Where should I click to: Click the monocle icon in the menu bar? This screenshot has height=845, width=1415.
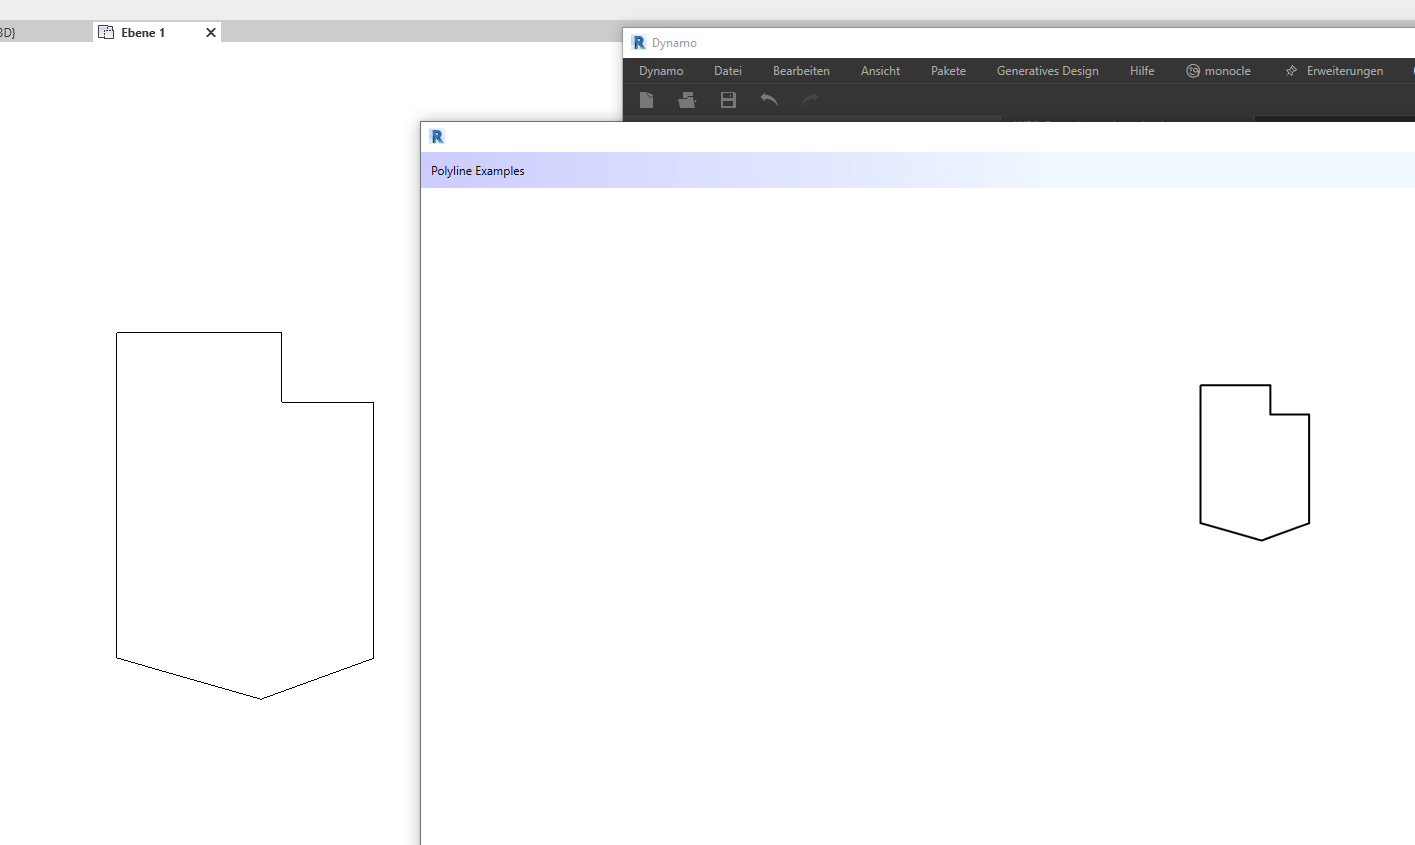[1192, 70]
